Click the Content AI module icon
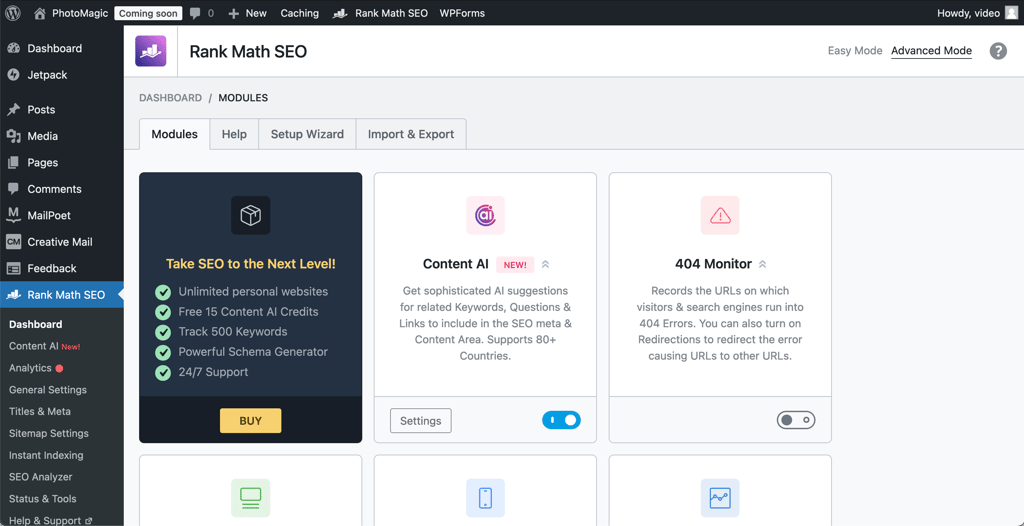This screenshot has width=1024, height=526. pyautogui.click(x=485, y=215)
